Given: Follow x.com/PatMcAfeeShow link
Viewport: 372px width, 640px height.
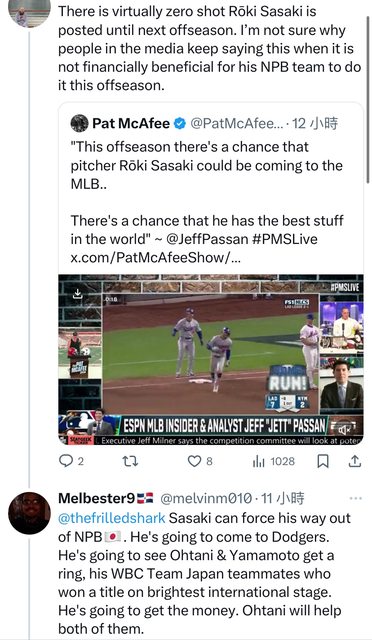Looking at the screenshot, I should (x=156, y=257).
